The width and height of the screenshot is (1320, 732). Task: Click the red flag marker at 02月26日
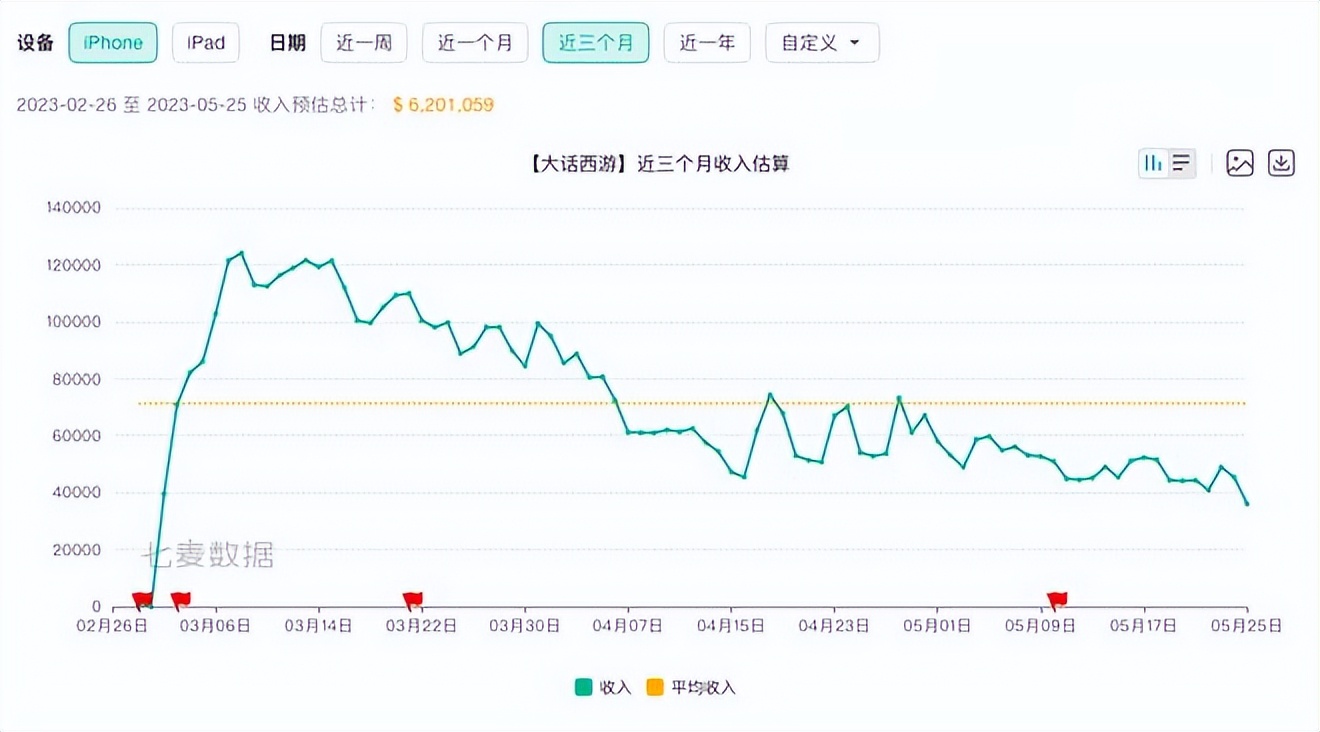[143, 598]
